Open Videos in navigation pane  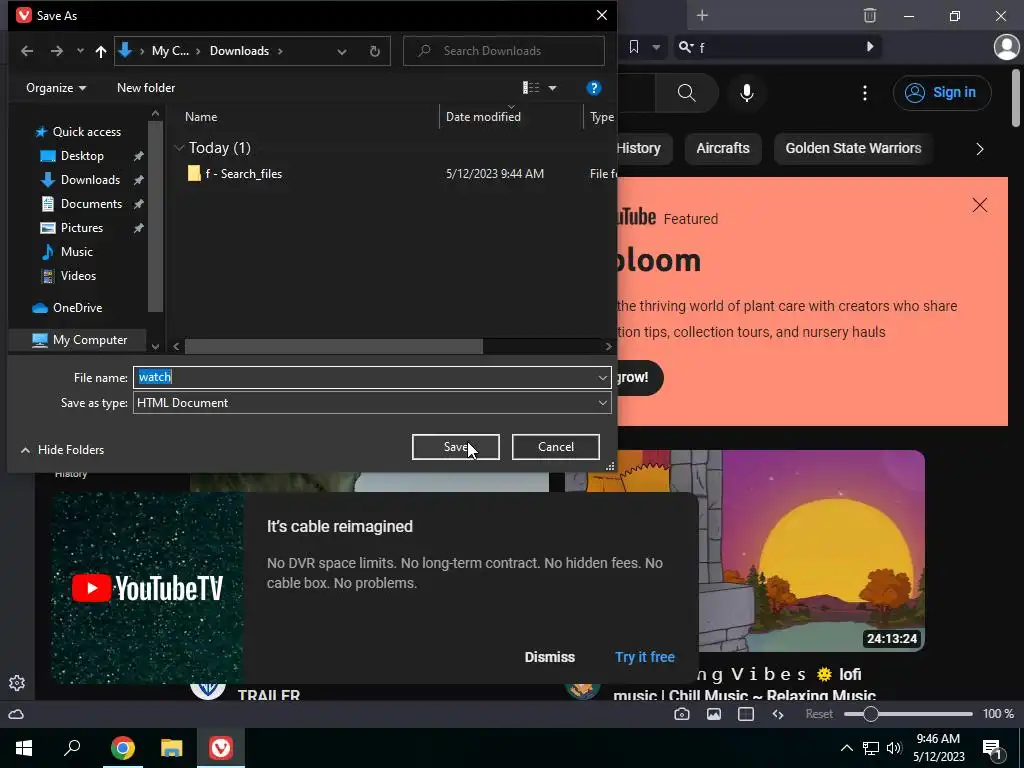78,276
